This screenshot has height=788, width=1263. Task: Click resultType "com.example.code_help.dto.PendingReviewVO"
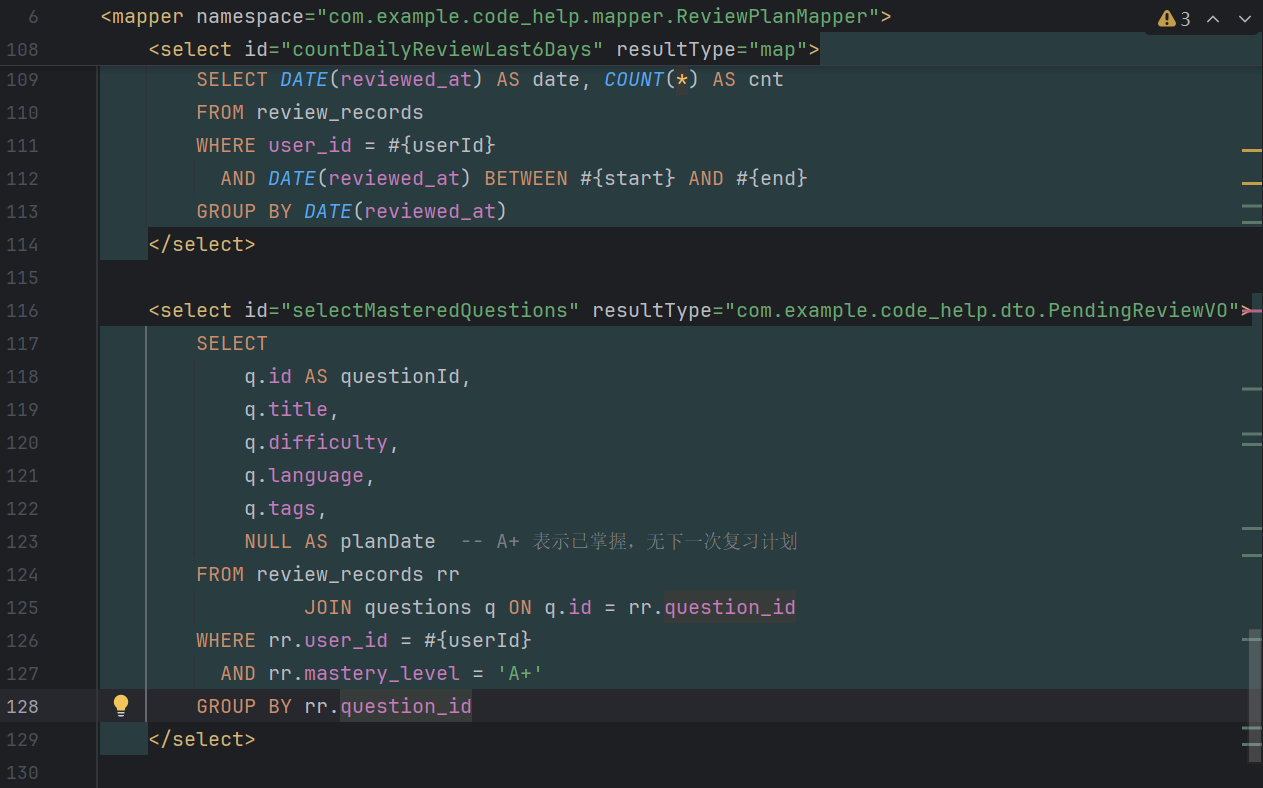[x=982, y=311]
